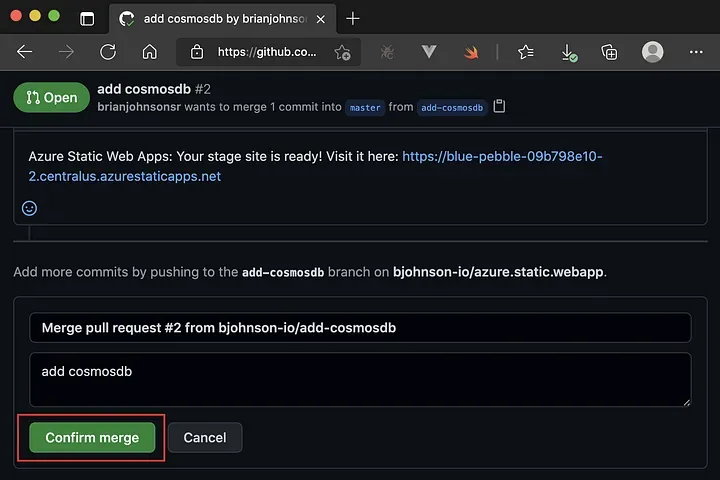Click the lock site-info icon
This screenshot has width=720, height=480.
[197, 52]
